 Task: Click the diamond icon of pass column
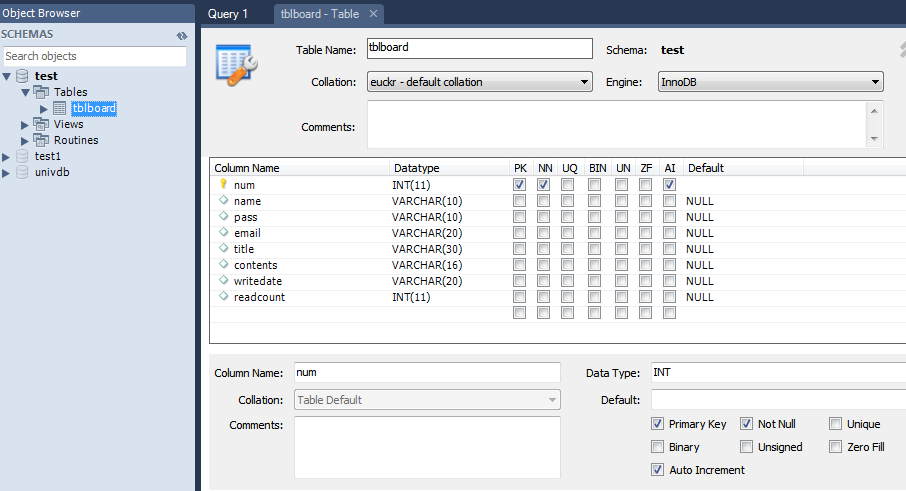224,217
